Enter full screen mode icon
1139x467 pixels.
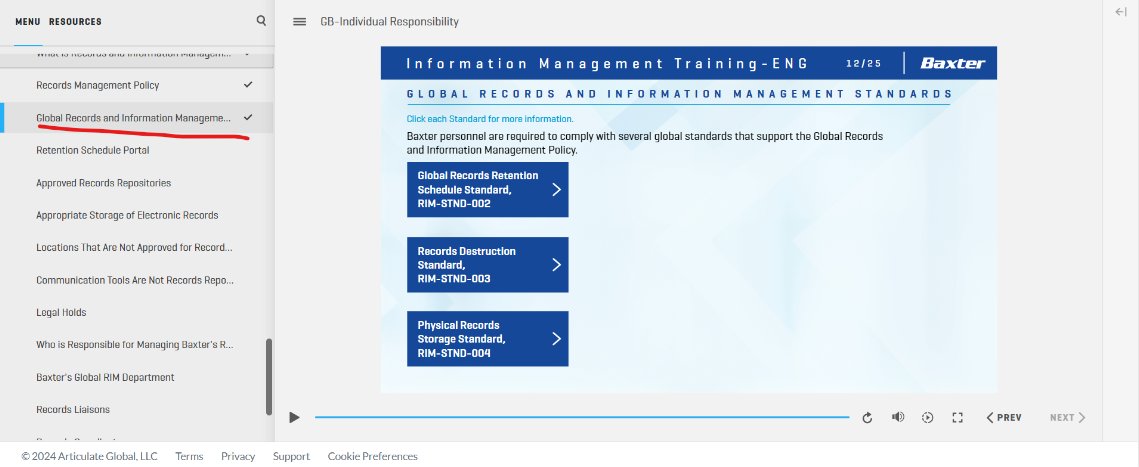point(957,418)
